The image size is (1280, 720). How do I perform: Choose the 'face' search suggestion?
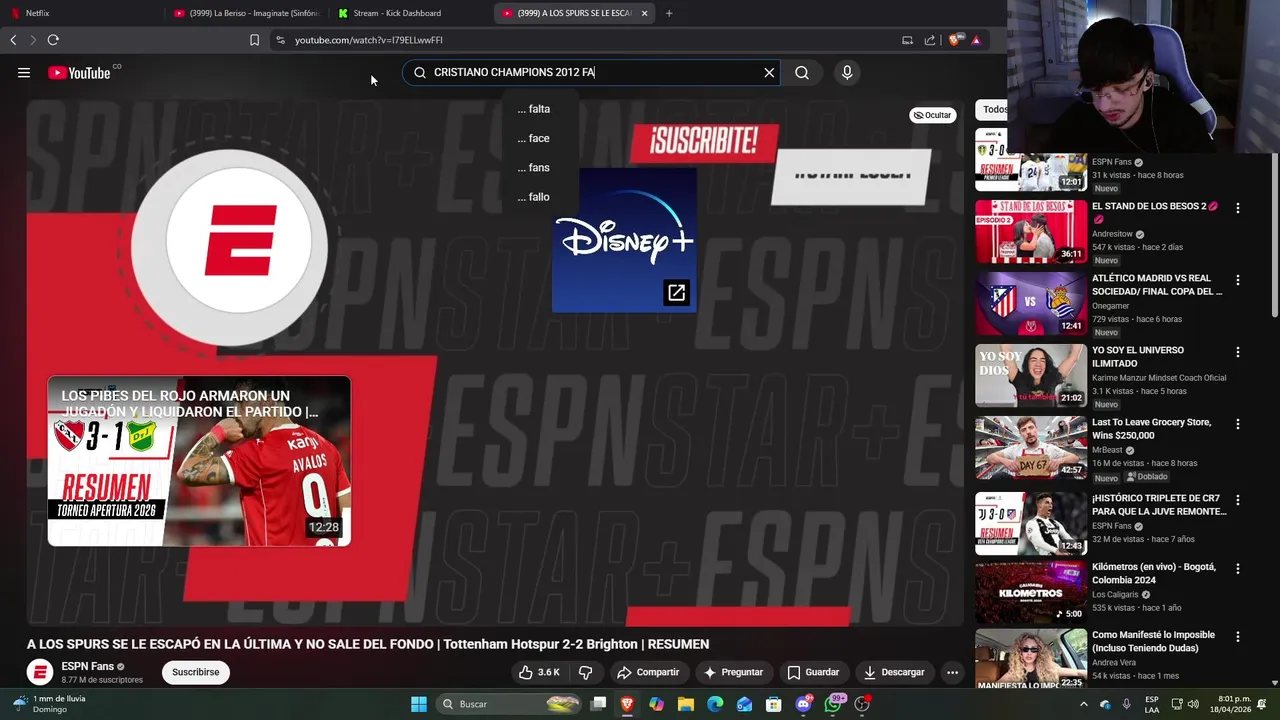(534, 138)
